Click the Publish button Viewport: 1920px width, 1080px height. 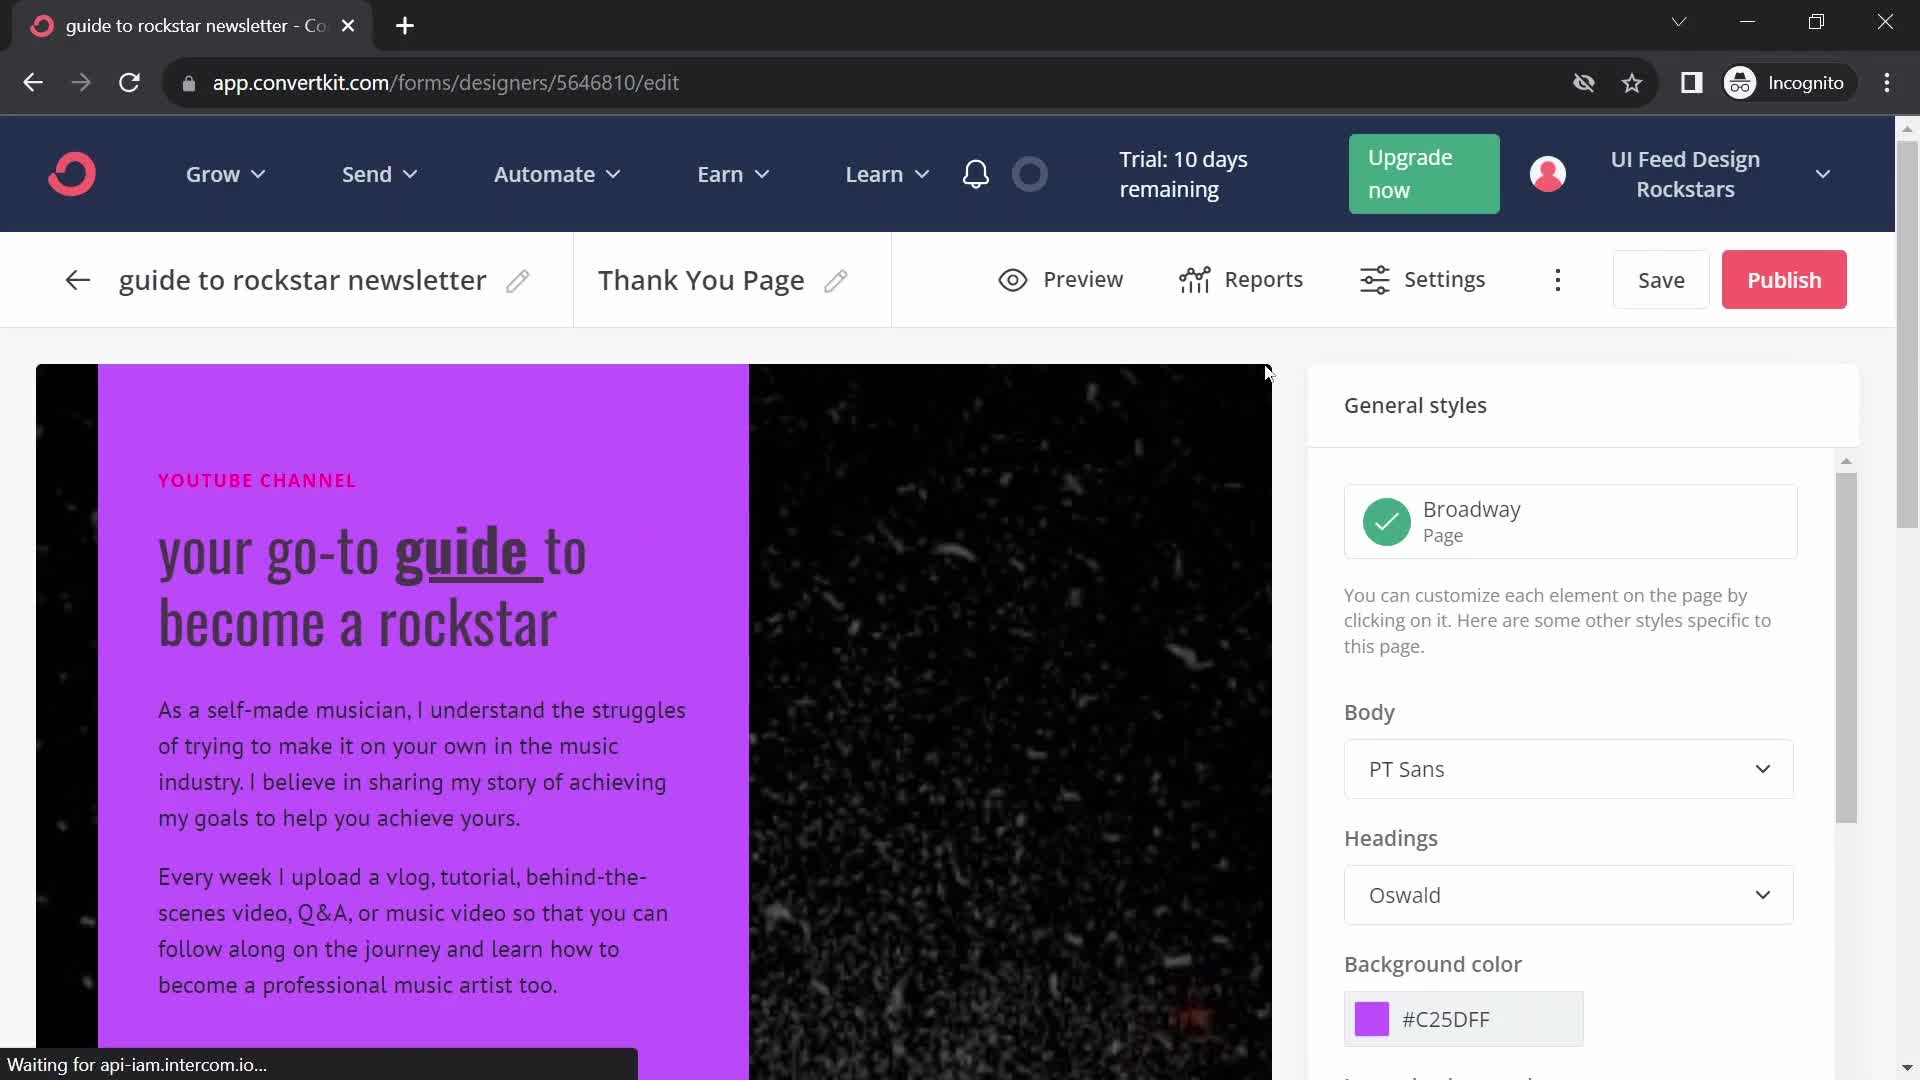click(x=1785, y=278)
